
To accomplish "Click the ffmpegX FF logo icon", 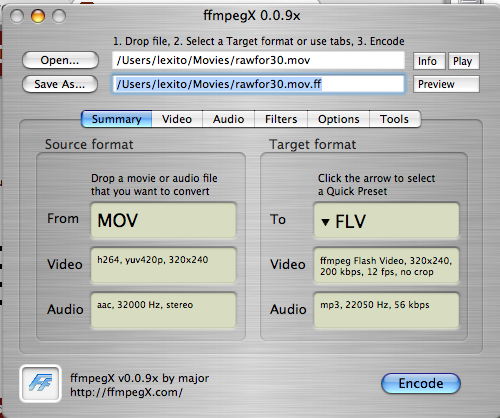I will 41,383.
